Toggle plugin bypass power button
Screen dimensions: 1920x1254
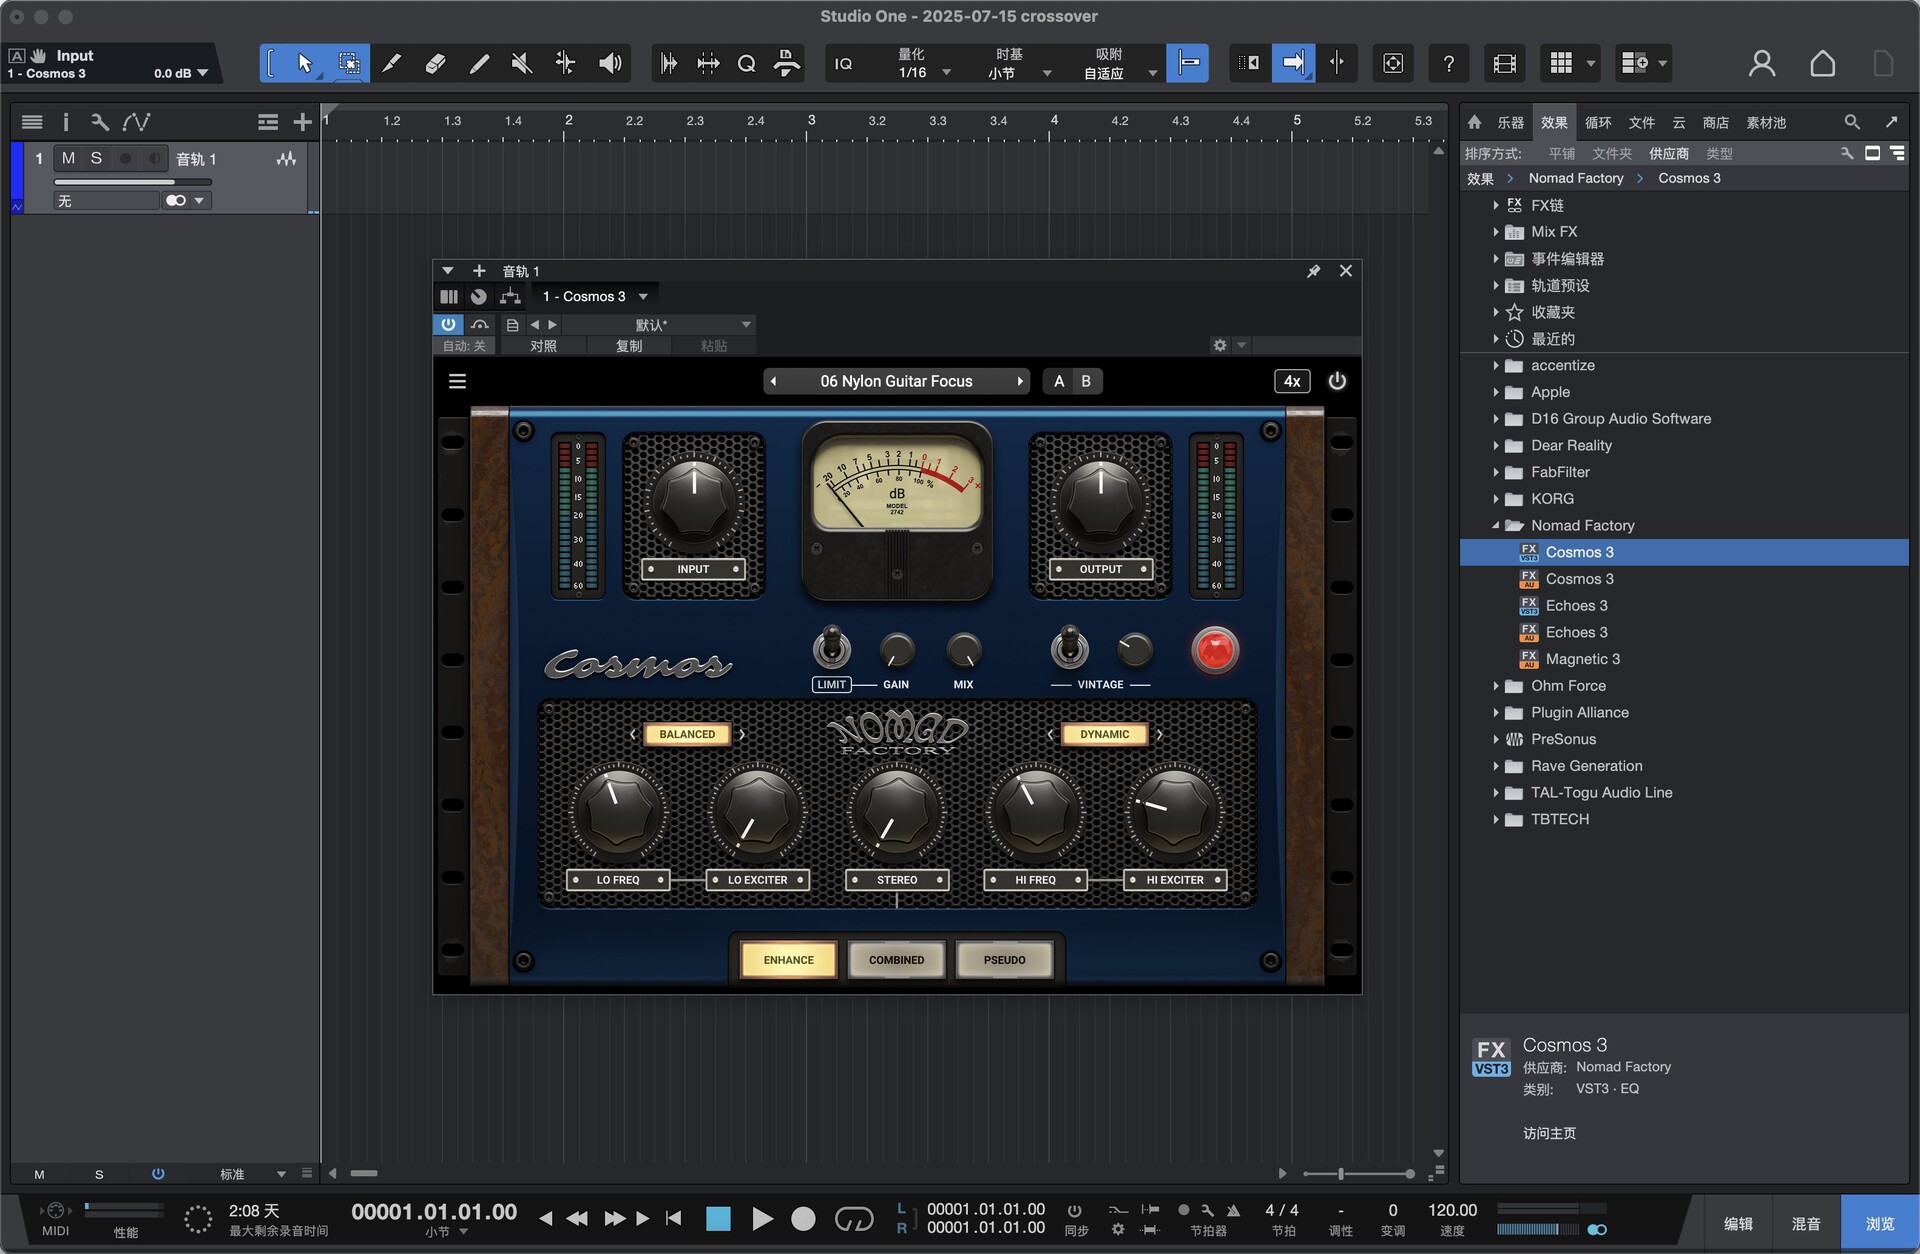[x=448, y=324]
